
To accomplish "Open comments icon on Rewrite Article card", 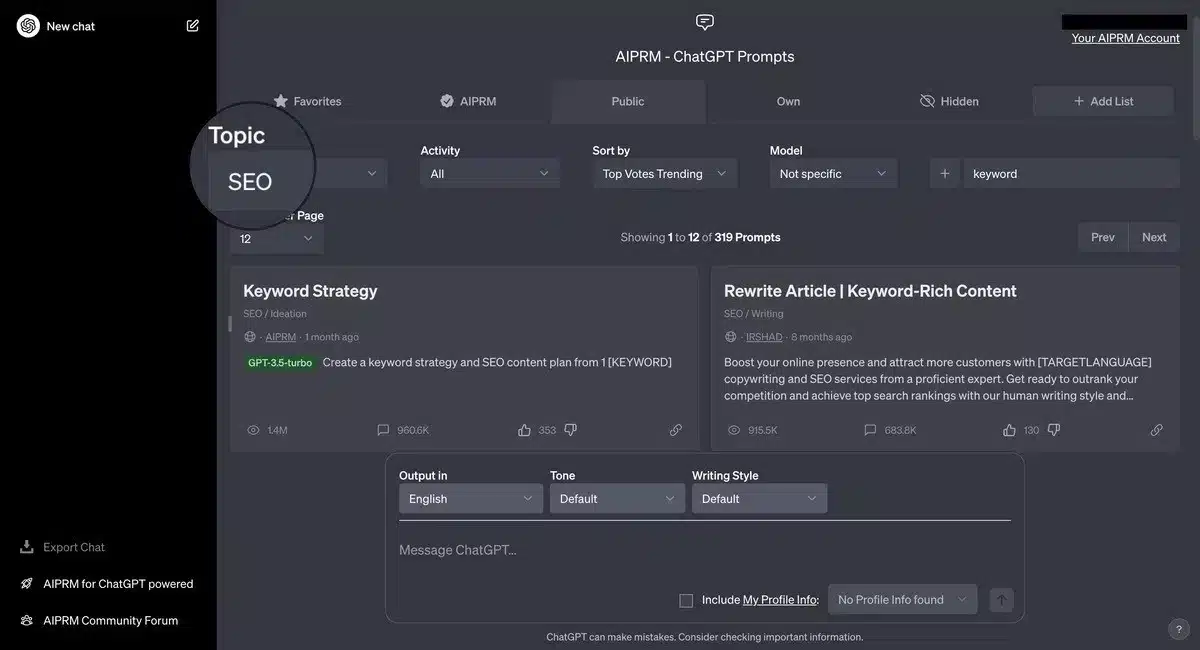I will click(870, 430).
